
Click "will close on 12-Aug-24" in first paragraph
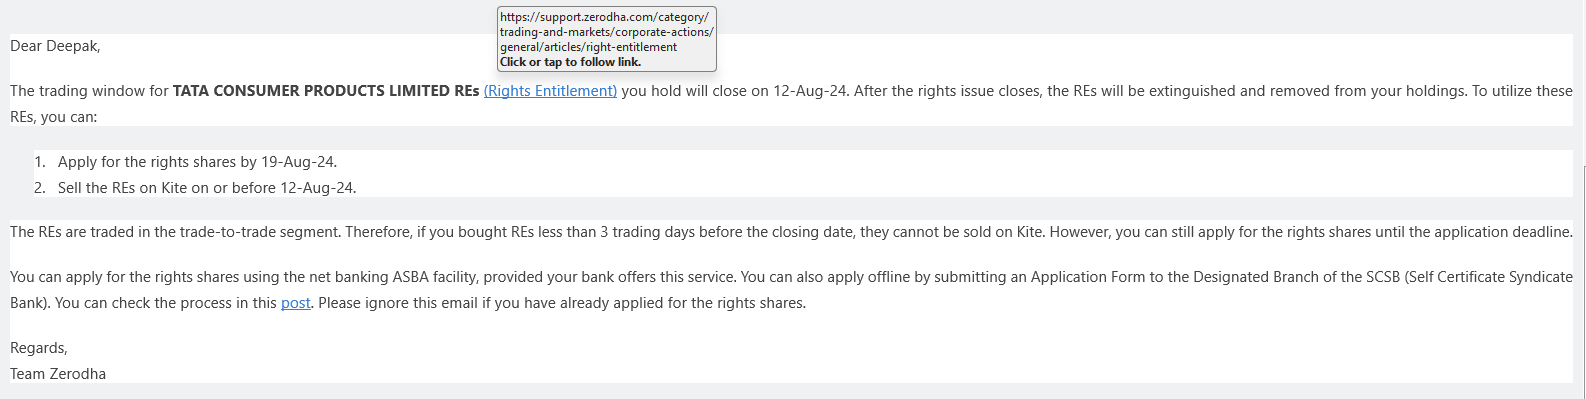pos(767,91)
